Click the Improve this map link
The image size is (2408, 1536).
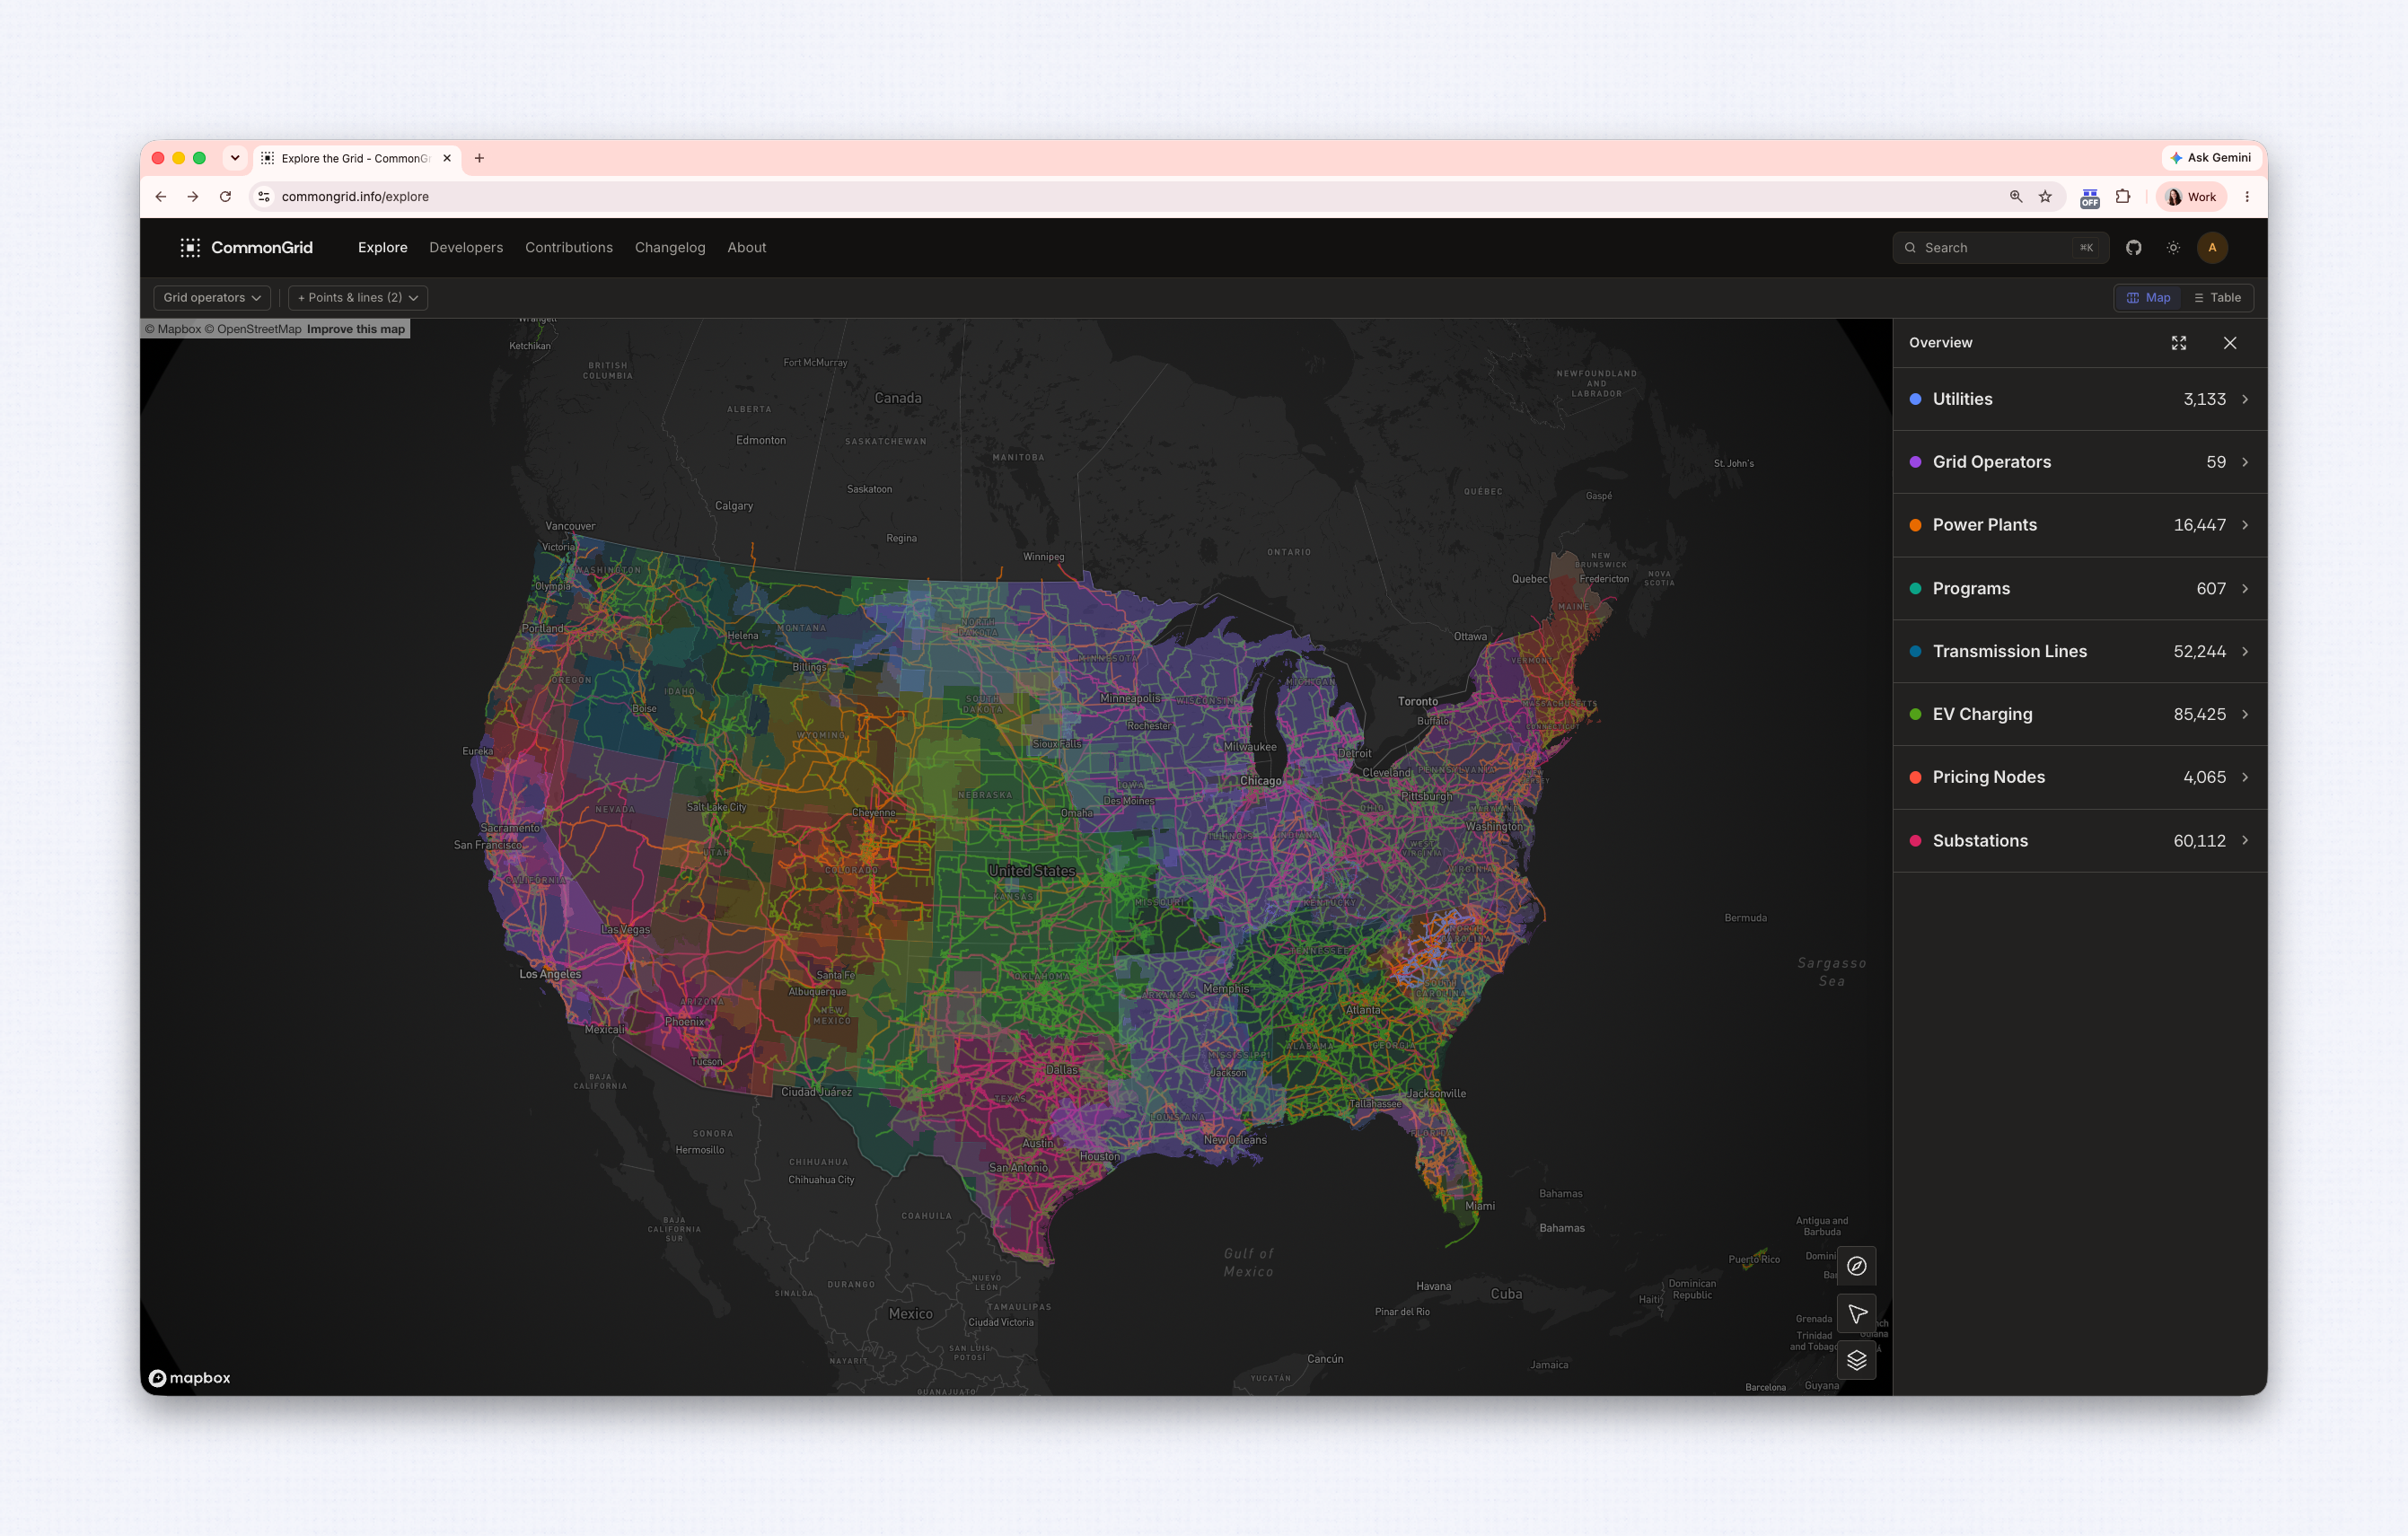356,329
